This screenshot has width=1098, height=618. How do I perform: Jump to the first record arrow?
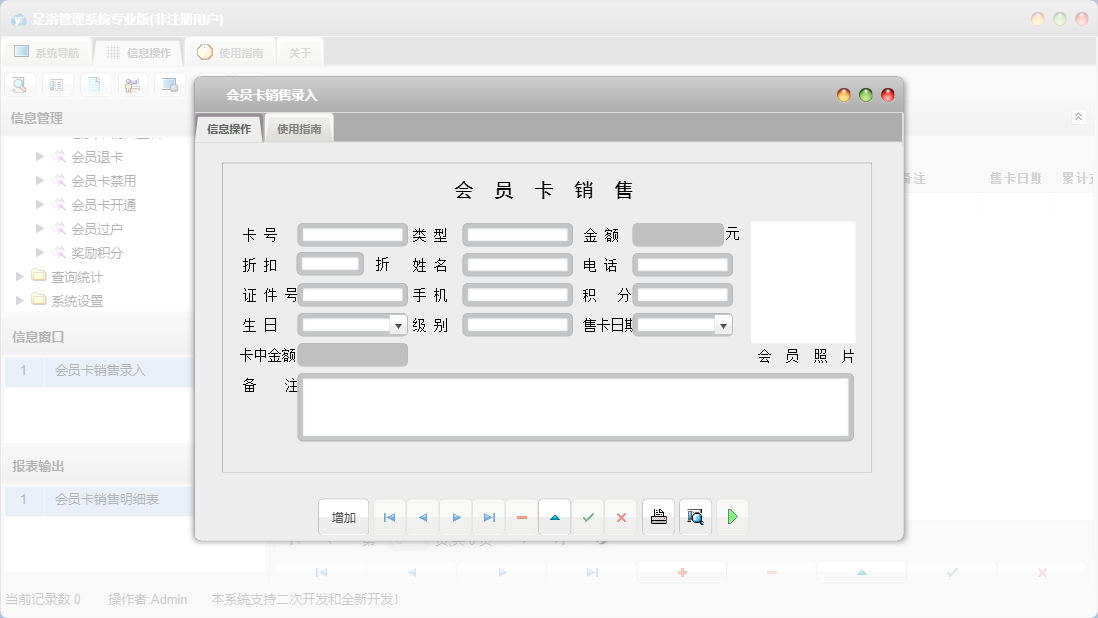coord(389,517)
